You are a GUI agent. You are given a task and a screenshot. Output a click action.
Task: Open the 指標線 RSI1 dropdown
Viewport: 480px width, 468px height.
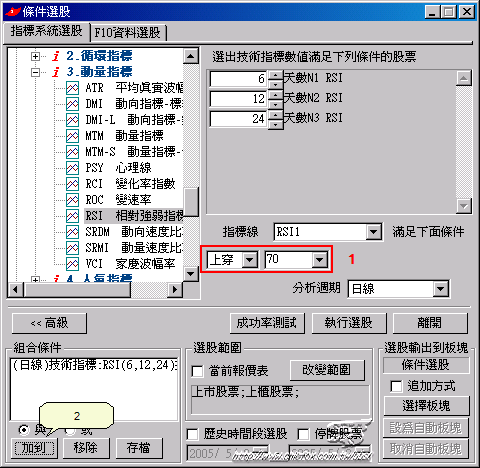(x=373, y=232)
